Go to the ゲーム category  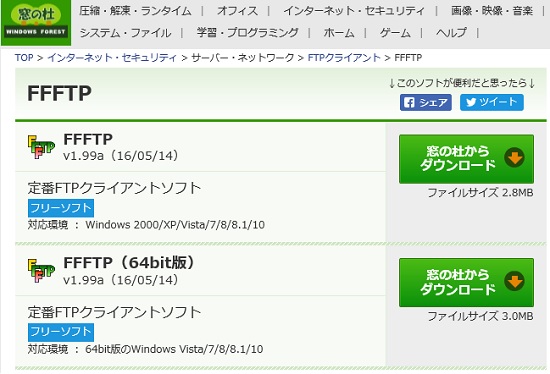tap(395, 33)
